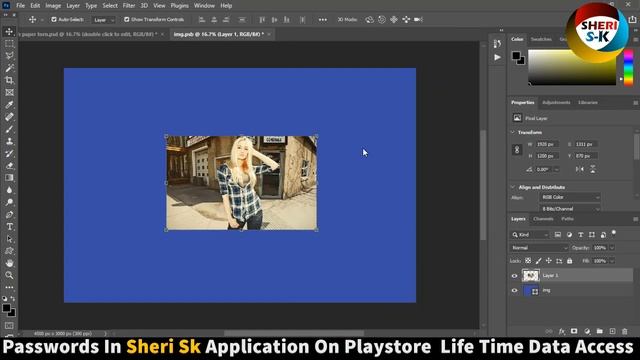
Task: Open the layer filter Kind dropdown
Action: (x=530, y=235)
